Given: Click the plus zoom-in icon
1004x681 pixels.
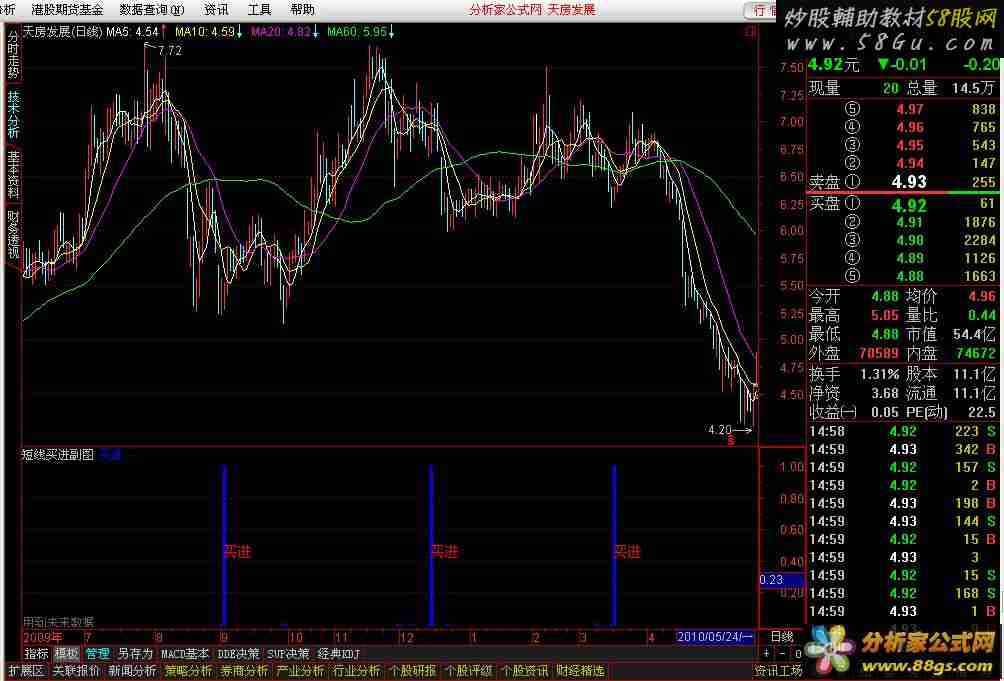Looking at the screenshot, I should point(766,654).
